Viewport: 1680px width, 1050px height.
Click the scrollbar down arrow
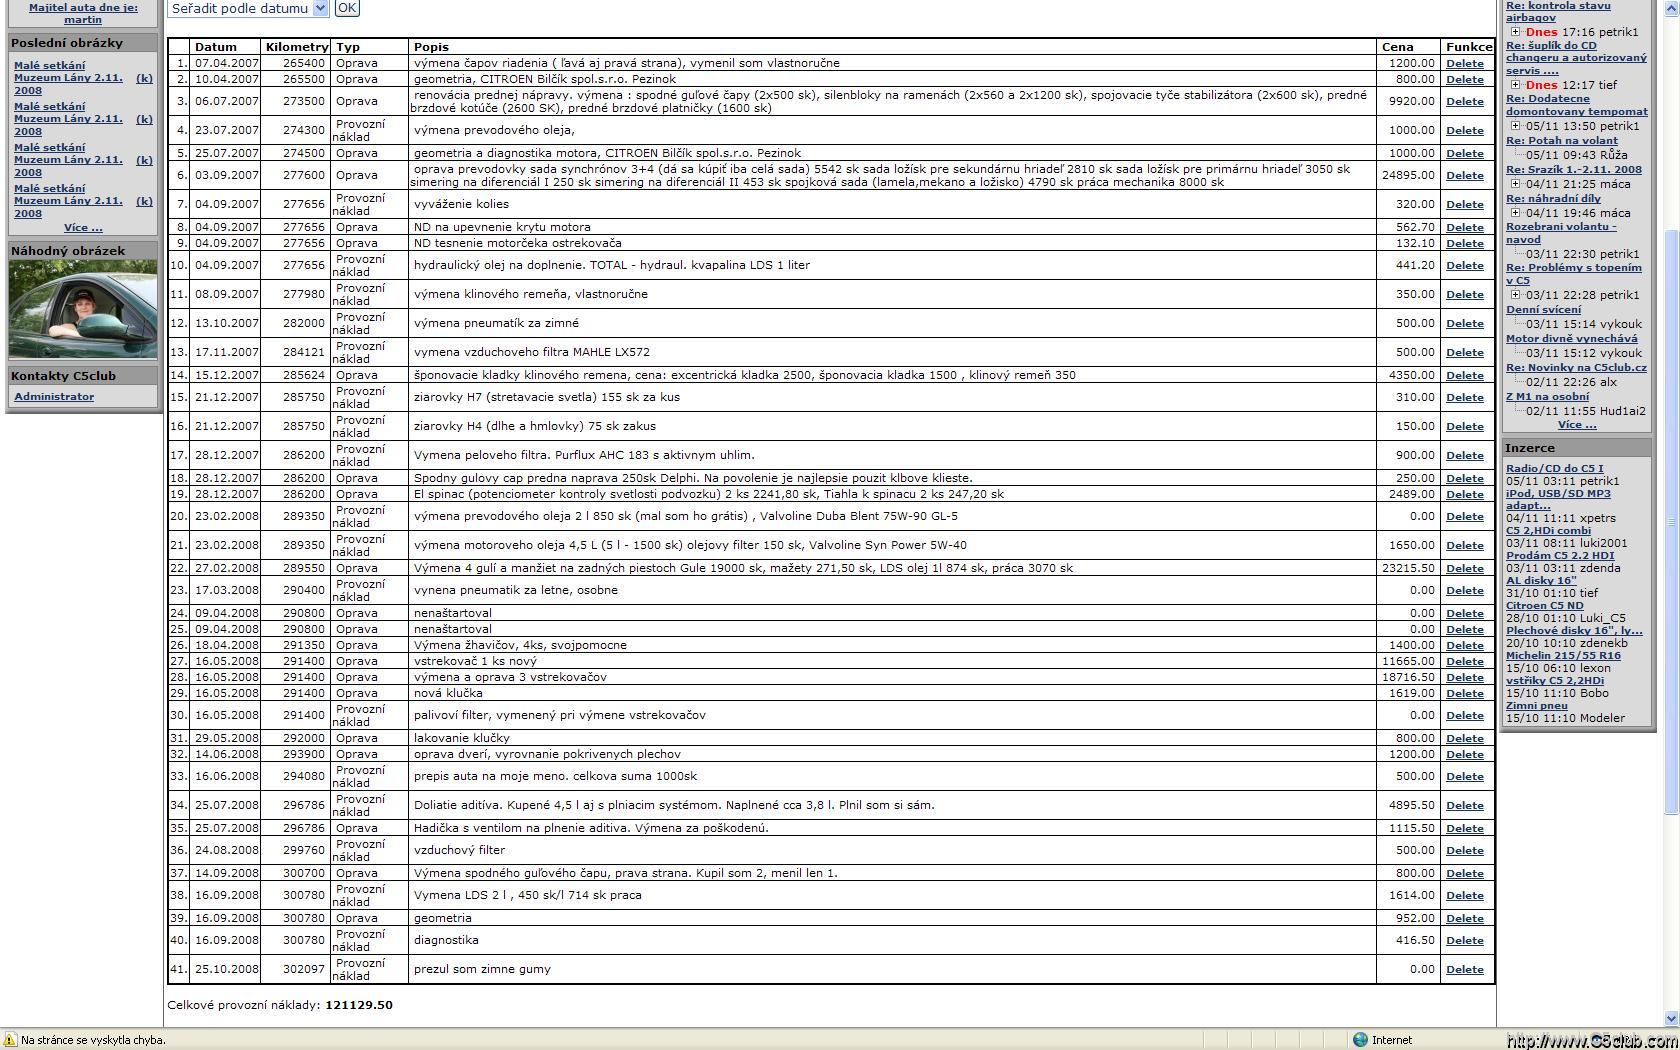point(1671,1018)
